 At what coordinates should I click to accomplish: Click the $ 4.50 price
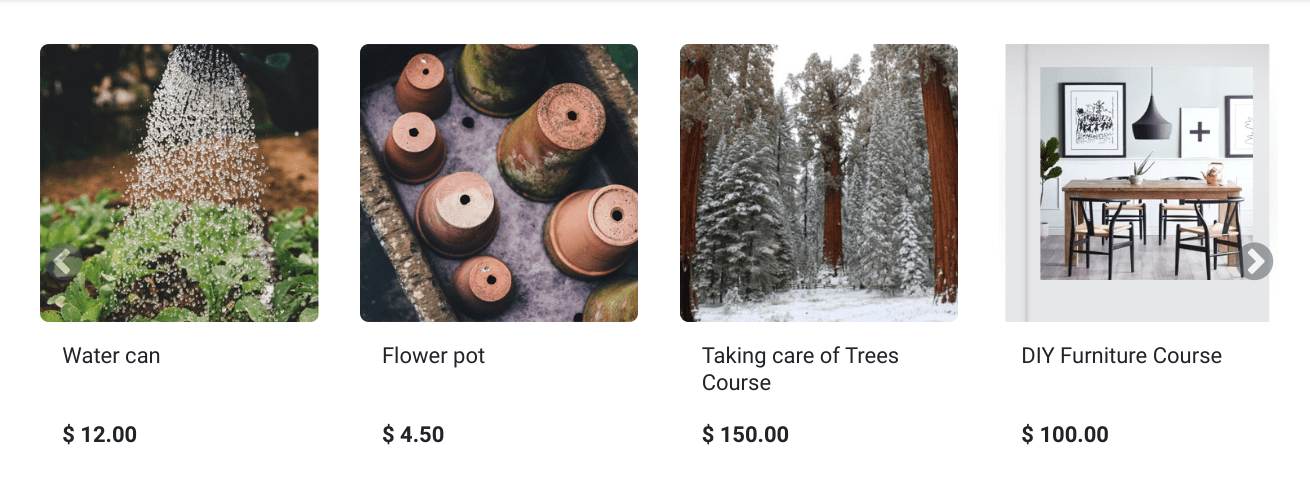(413, 435)
